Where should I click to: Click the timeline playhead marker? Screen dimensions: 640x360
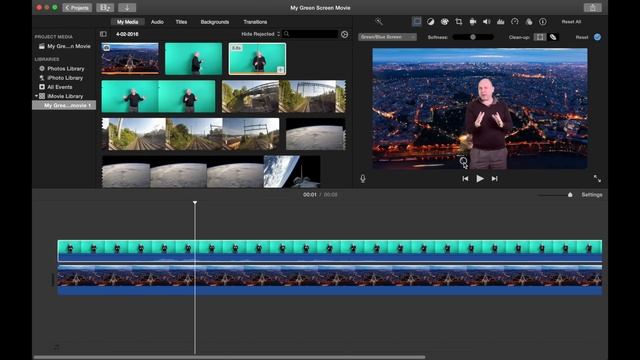click(195, 202)
